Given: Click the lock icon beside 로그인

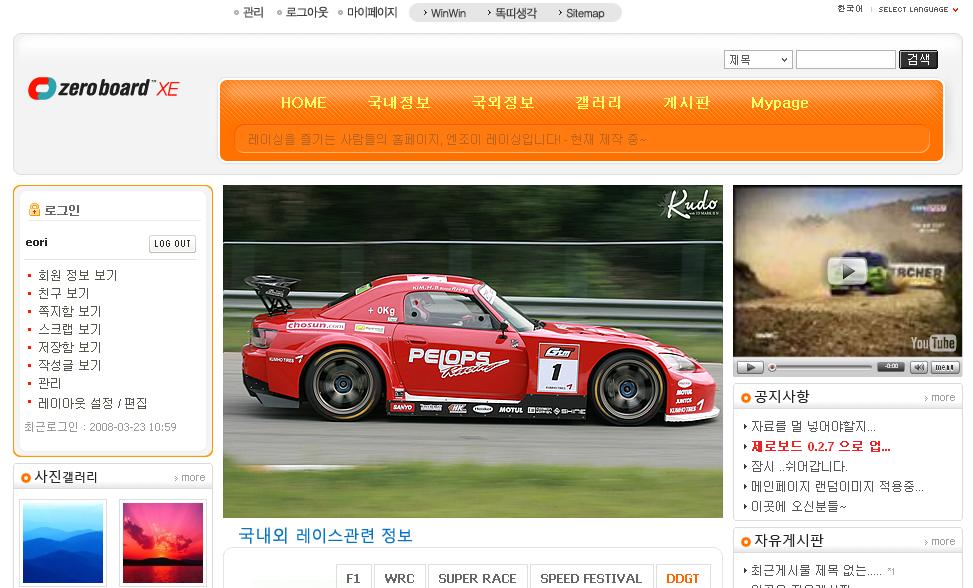Looking at the screenshot, I should coord(34,210).
